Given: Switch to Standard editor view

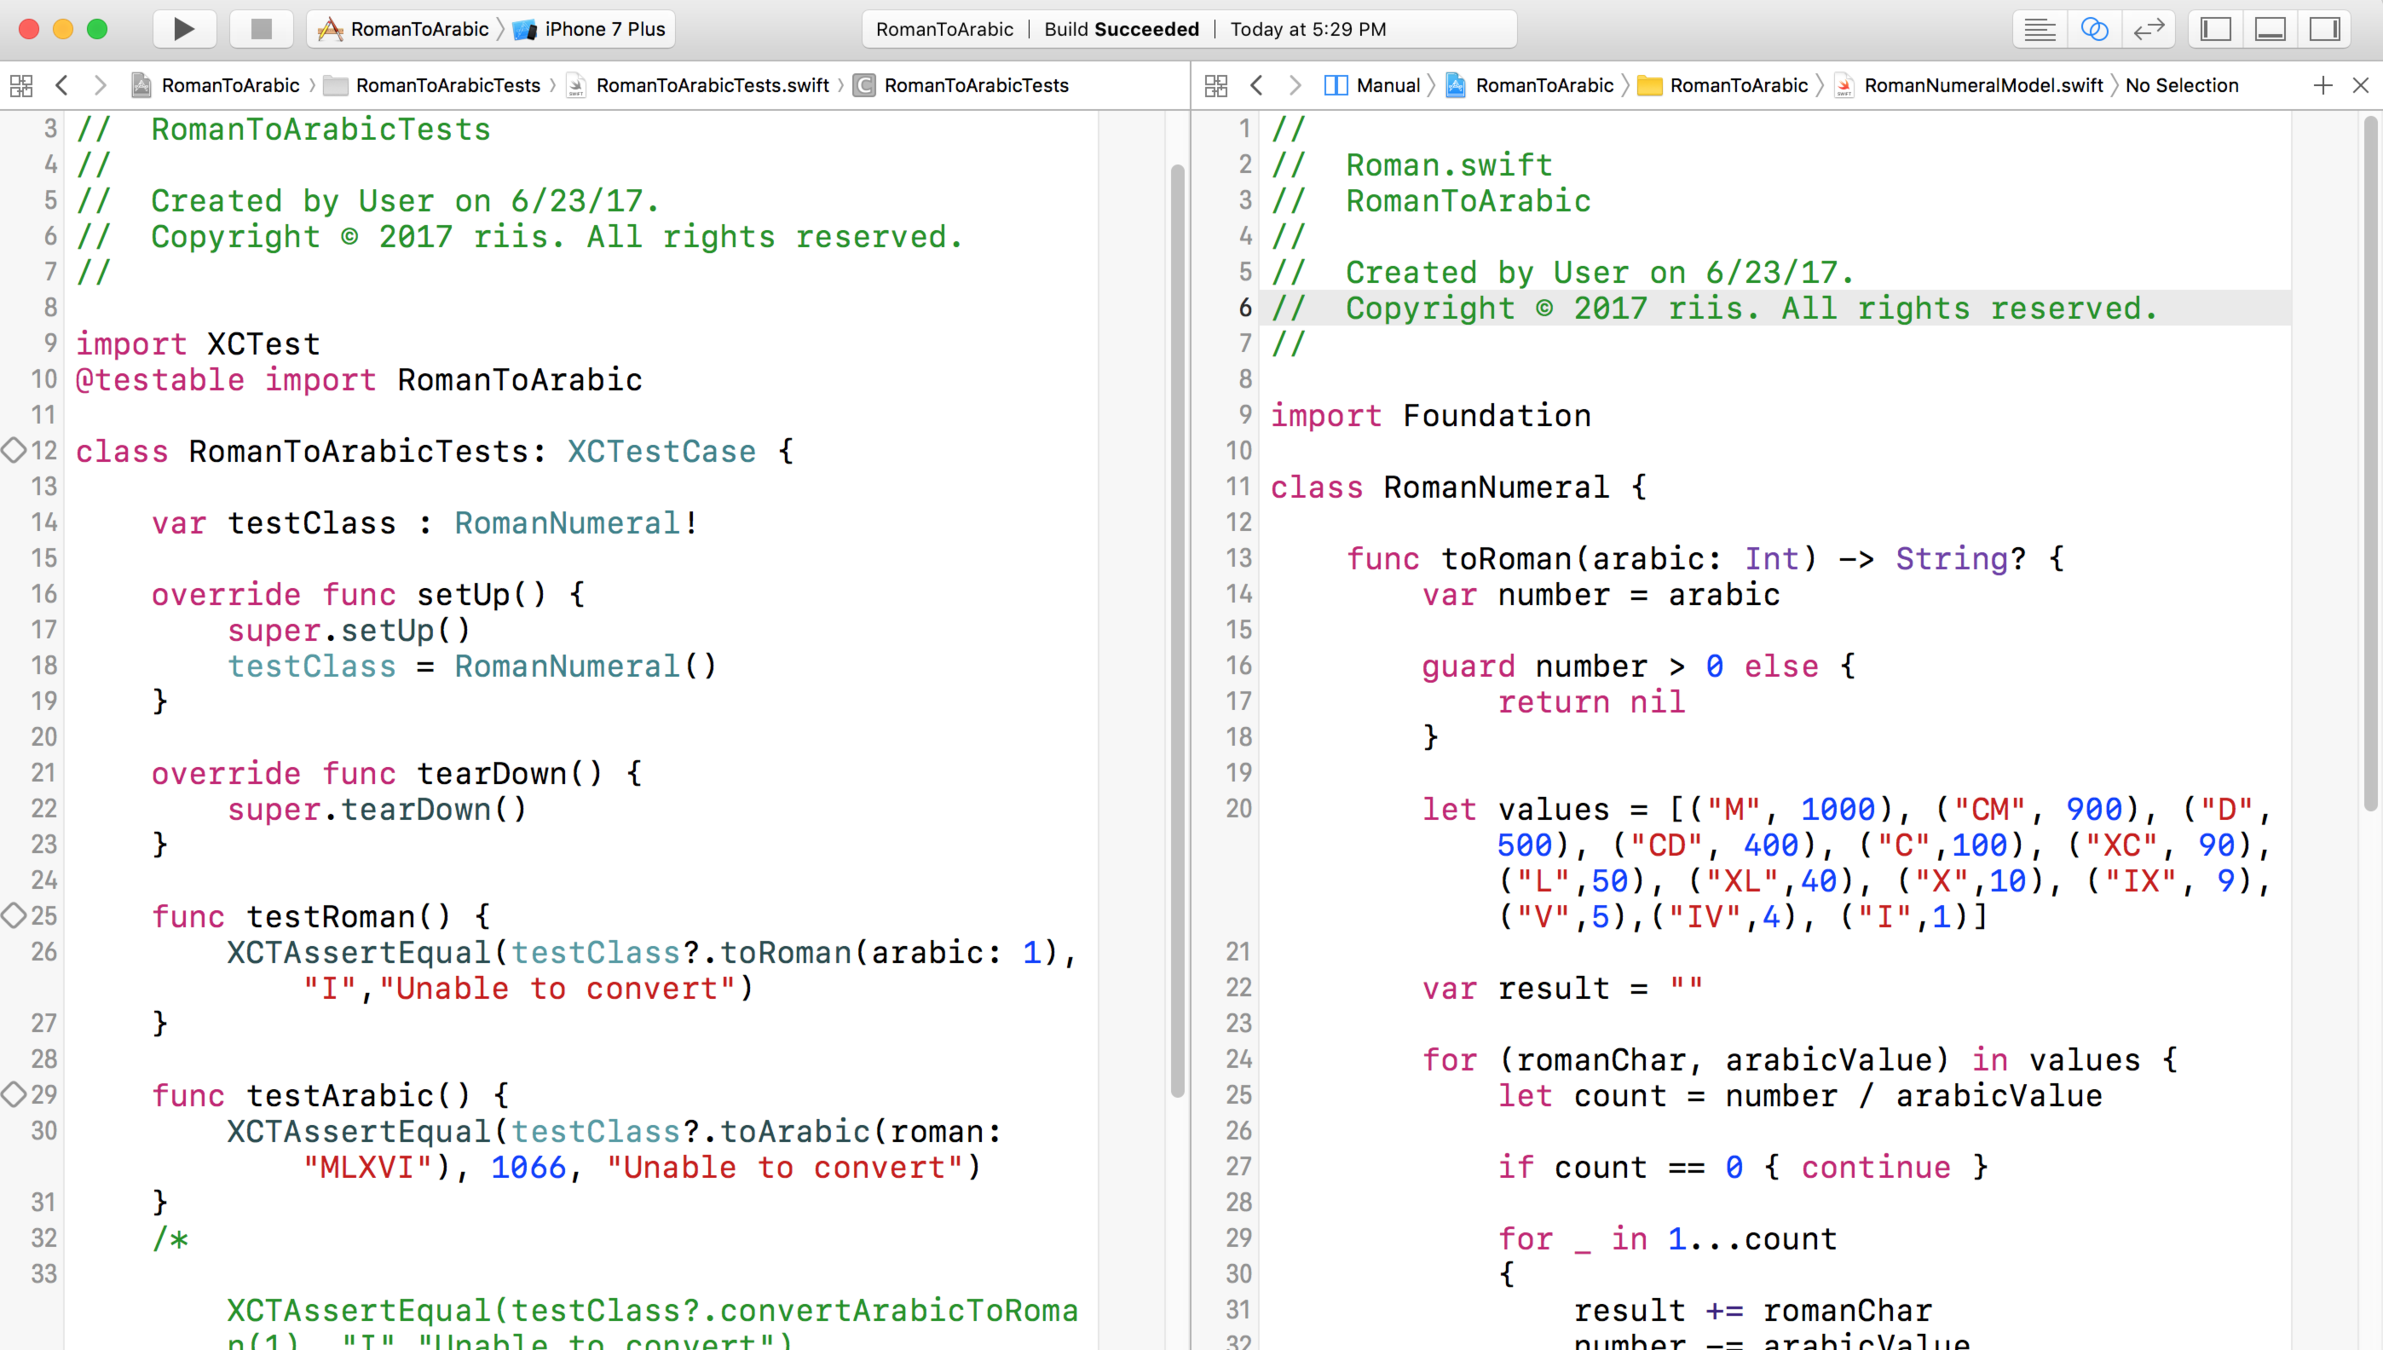Looking at the screenshot, I should (x=2039, y=29).
